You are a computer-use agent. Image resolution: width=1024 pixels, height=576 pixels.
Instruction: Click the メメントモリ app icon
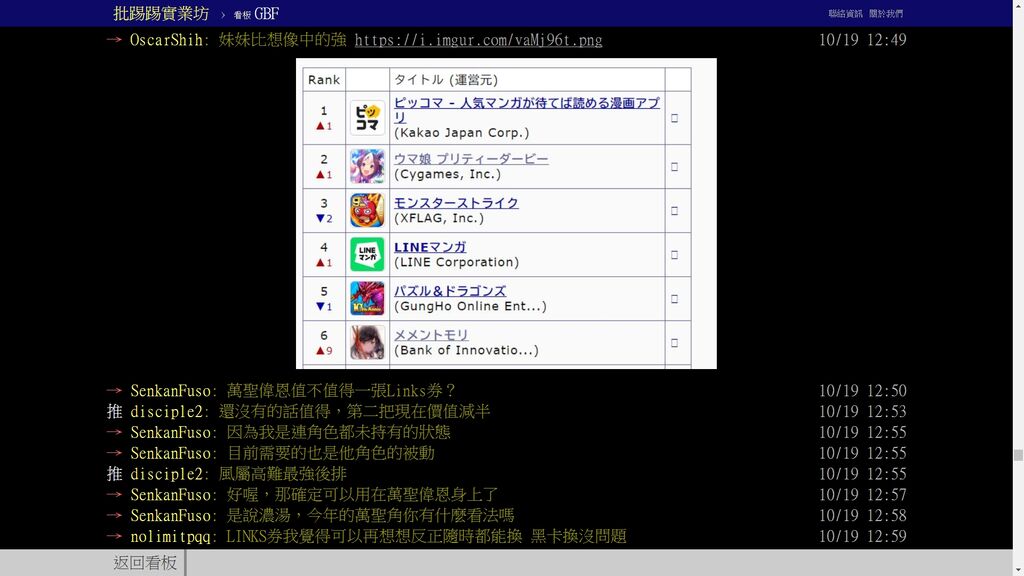pos(367,342)
